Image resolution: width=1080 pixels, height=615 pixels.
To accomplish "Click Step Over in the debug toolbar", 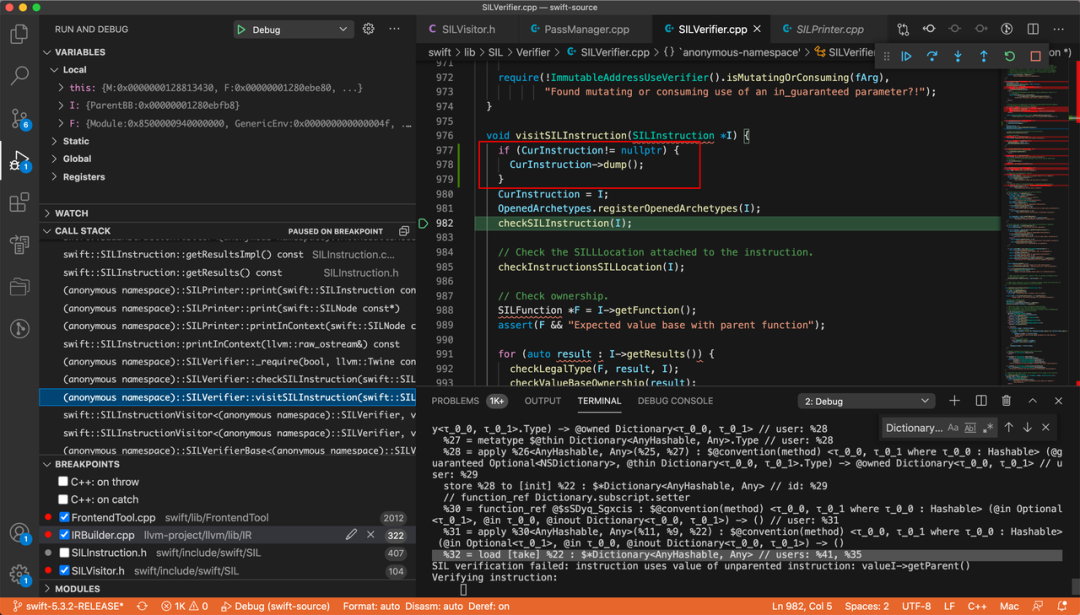I will (x=932, y=56).
